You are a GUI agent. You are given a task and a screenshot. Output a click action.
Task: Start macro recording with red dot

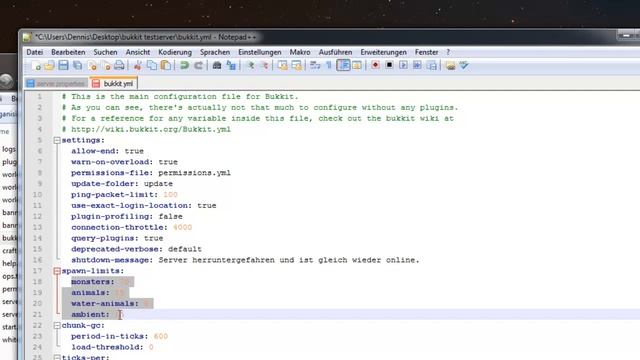(x=376, y=65)
